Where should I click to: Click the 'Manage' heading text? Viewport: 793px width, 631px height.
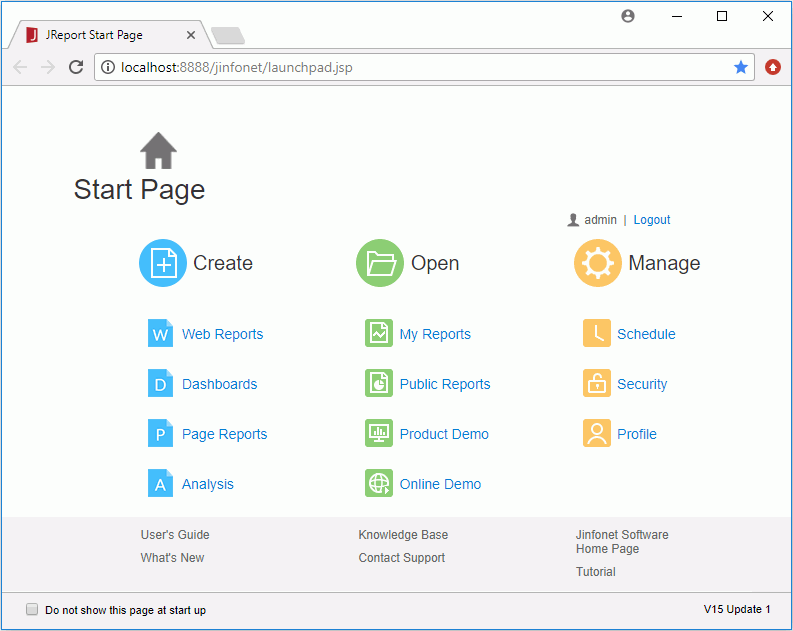click(664, 263)
